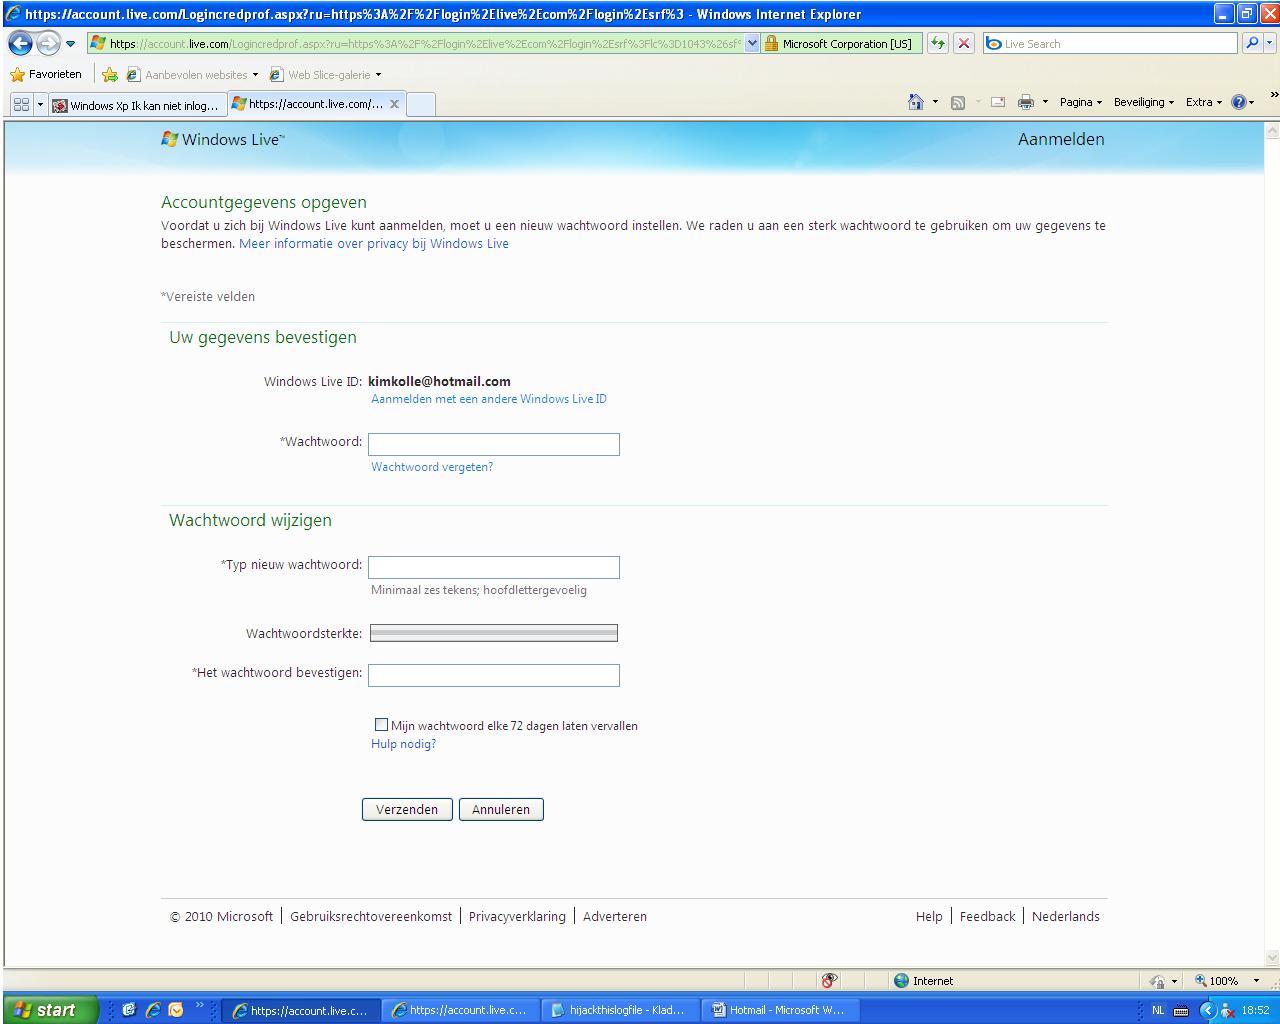This screenshot has width=1280, height=1024.
Task: Open Aanbevolen websites in favorites bar
Action: pyautogui.click(x=193, y=75)
